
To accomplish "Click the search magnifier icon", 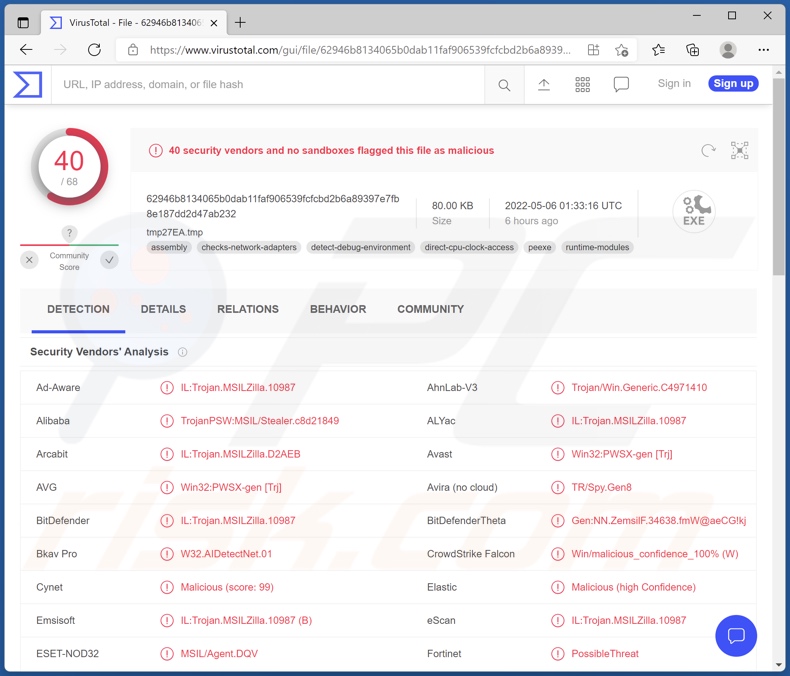I will 504,85.
